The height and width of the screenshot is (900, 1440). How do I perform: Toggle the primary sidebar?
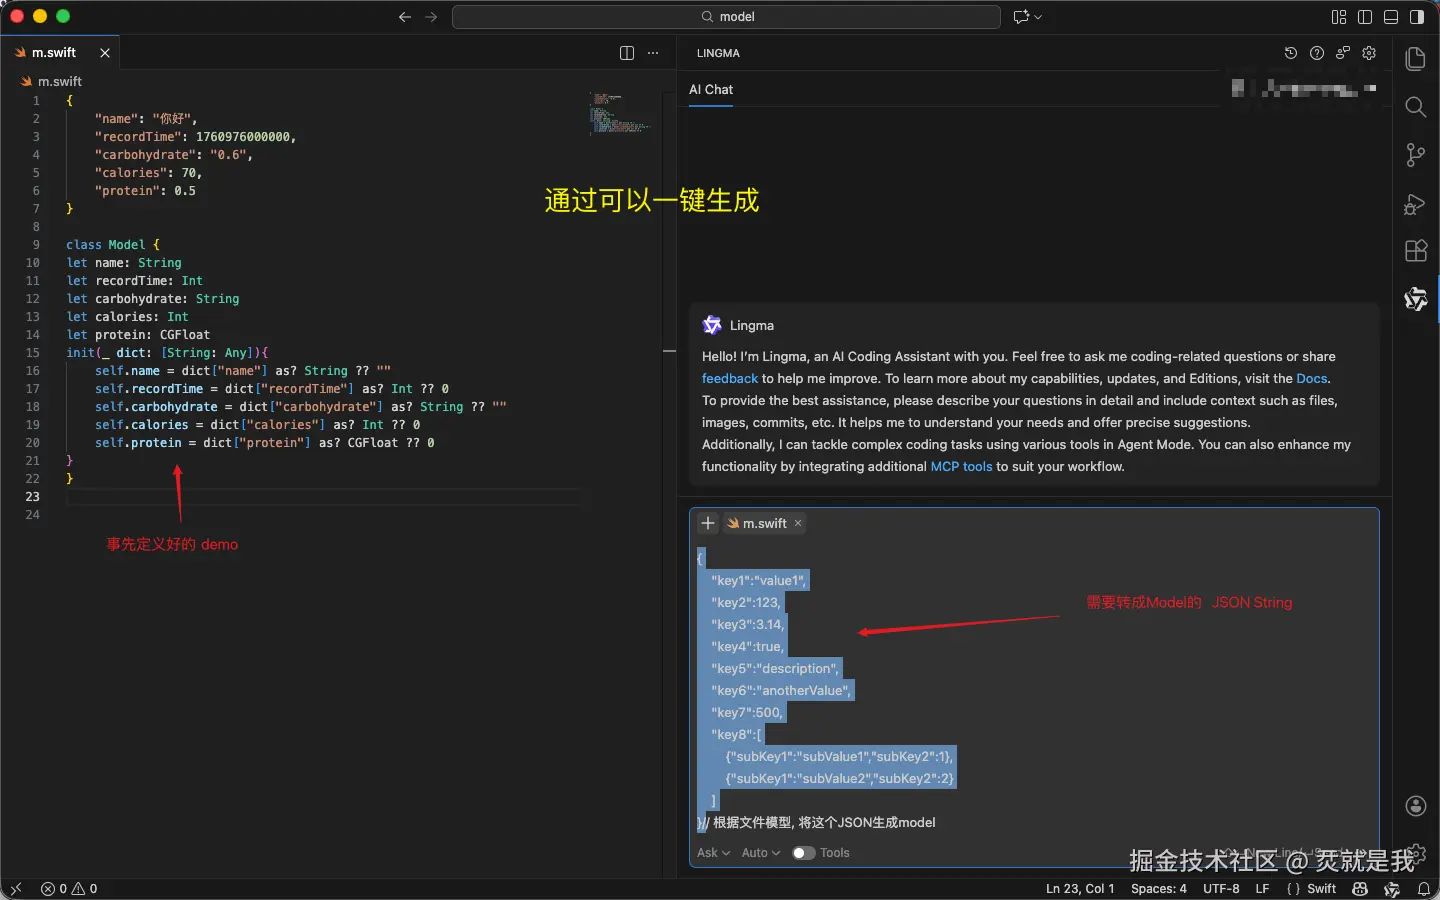(1365, 17)
